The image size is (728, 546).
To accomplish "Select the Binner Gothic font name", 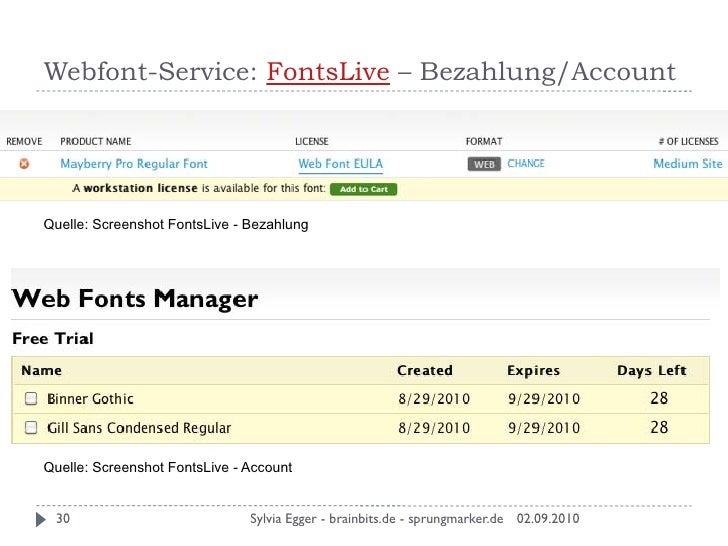I will 90,399.
